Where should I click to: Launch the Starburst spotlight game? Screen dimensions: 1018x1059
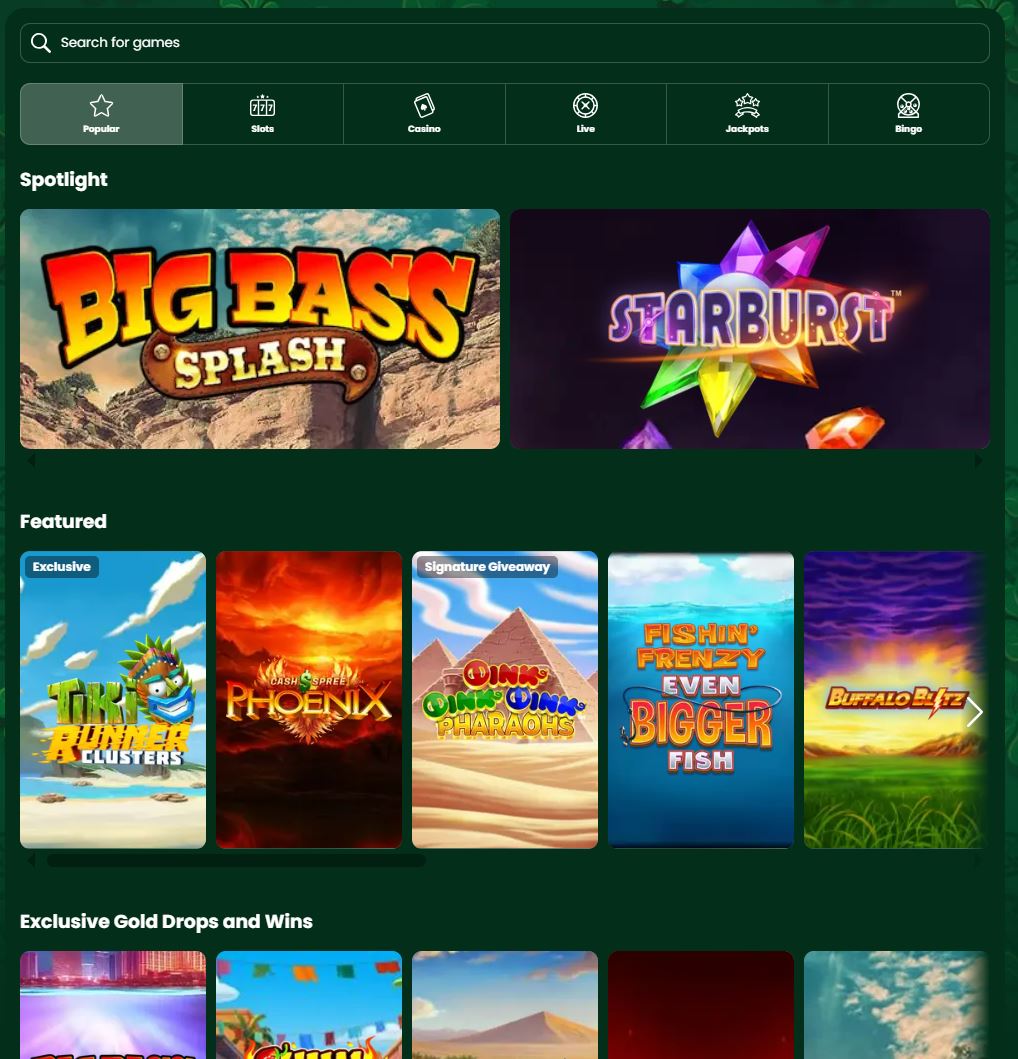(x=750, y=329)
